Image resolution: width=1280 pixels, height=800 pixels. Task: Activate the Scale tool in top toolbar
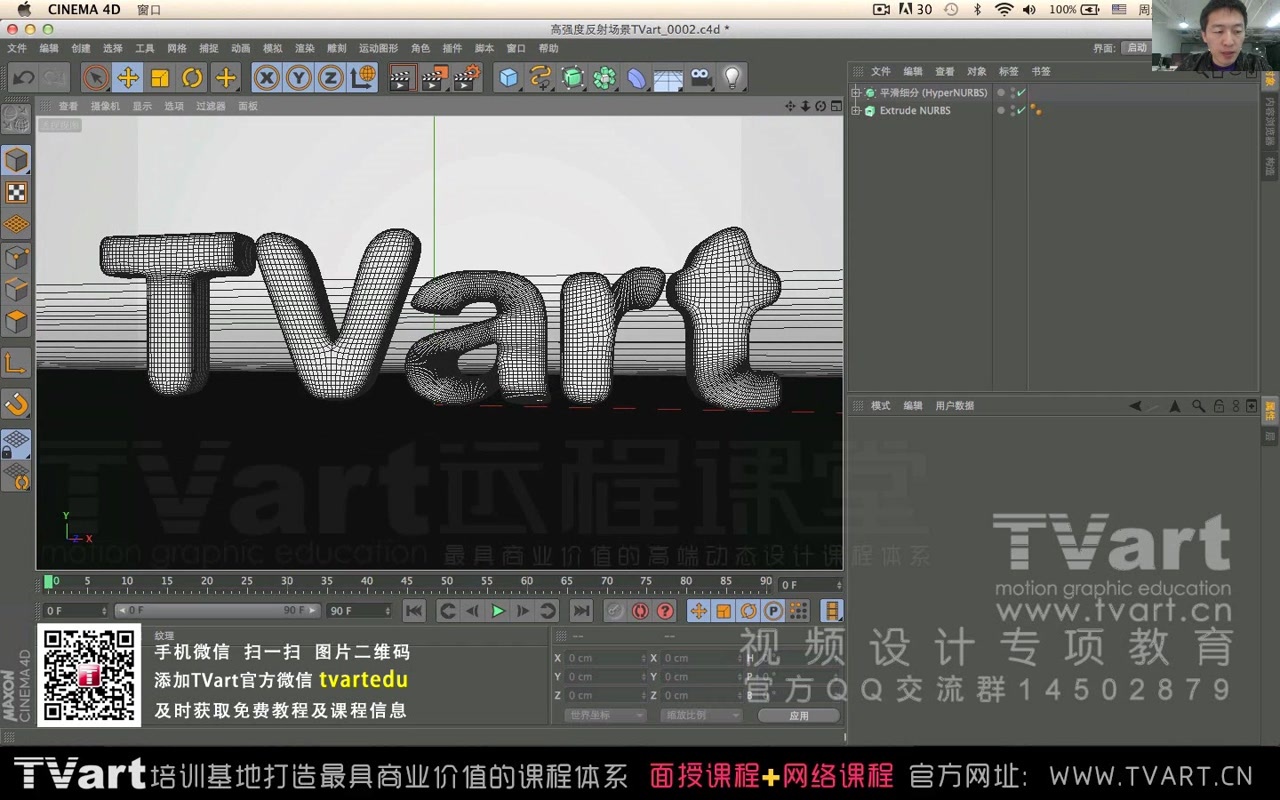(159, 77)
